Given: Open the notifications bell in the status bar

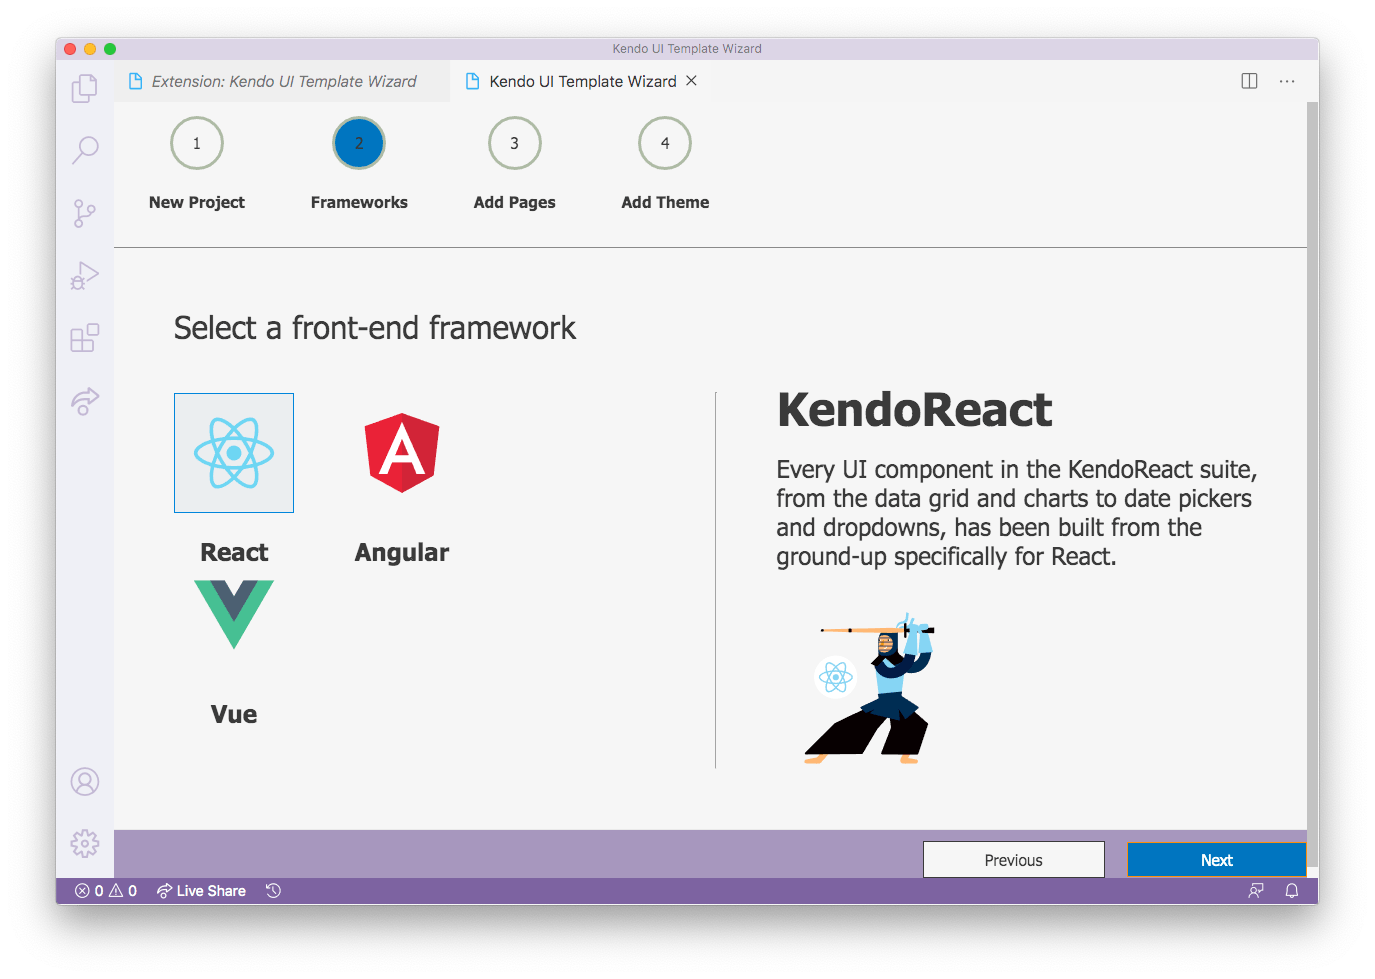Looking at the screenshot, I should (1292, 890).
